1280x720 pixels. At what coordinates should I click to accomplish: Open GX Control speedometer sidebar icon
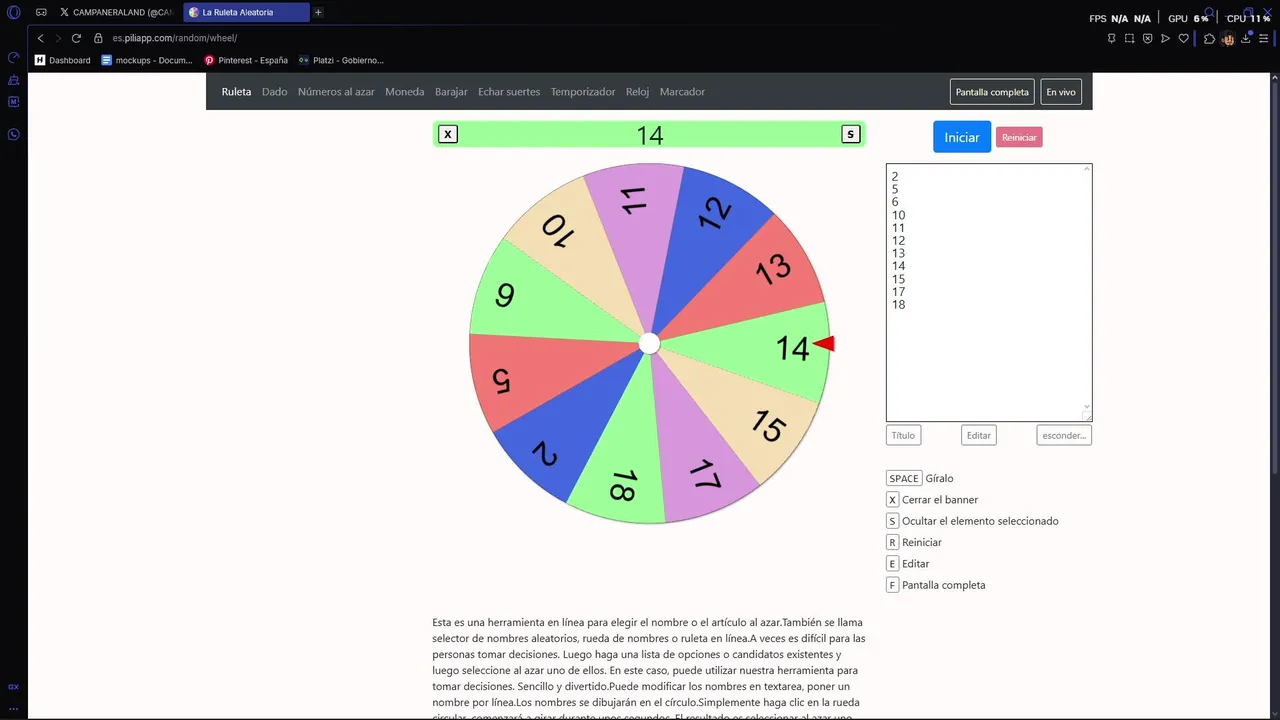click(x=14, y=58)
